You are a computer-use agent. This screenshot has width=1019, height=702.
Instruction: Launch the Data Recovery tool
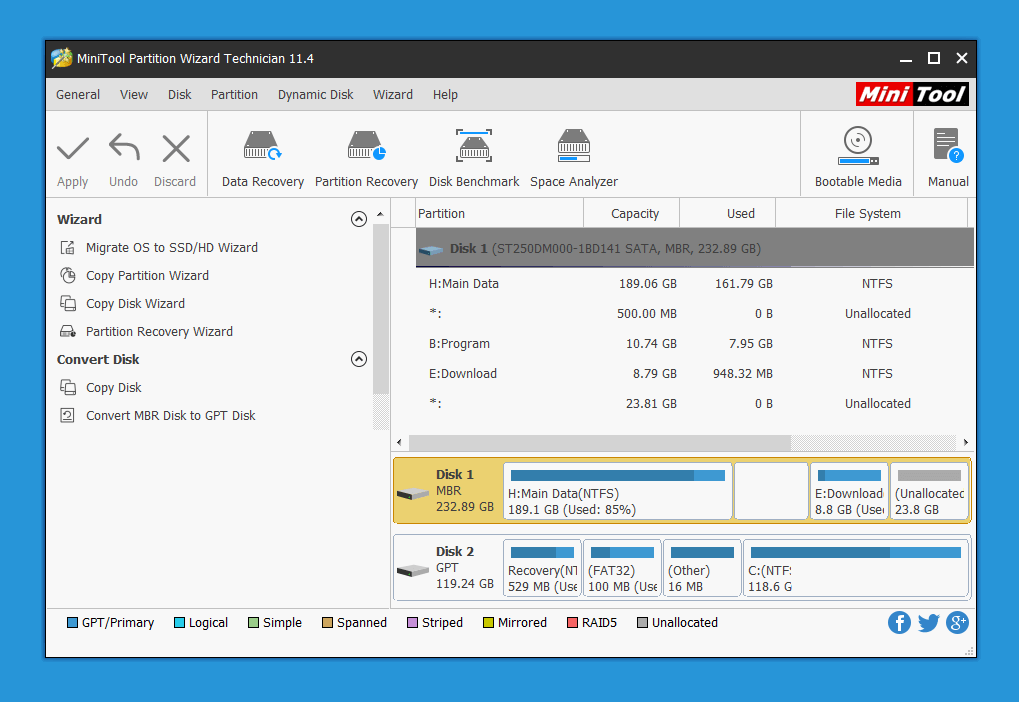[x=263, y=159]
